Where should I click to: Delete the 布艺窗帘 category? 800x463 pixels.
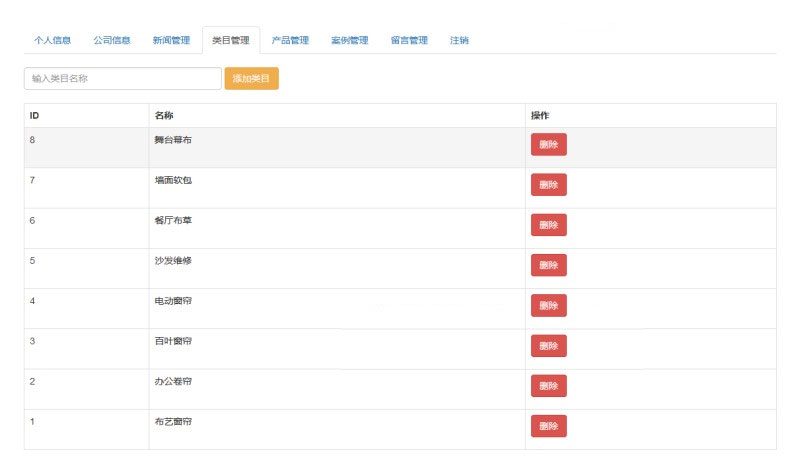(x=548, y=426)
